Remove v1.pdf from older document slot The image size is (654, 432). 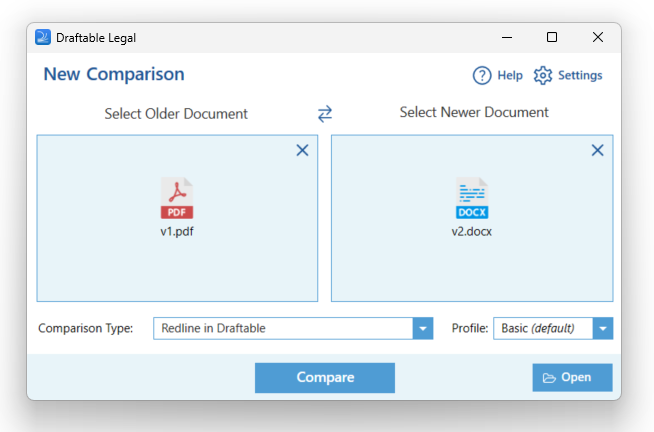(302, 150)
